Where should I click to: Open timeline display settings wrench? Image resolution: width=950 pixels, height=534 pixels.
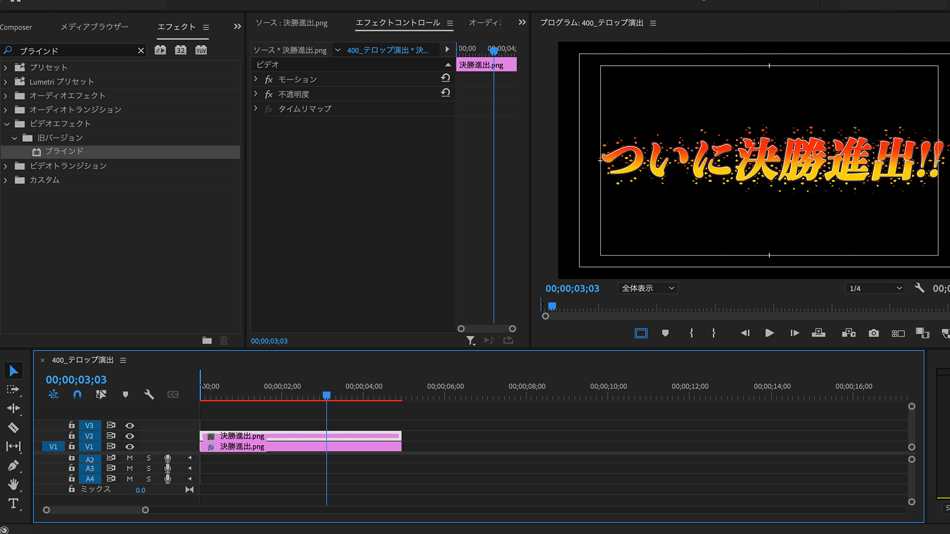point(149,395)
